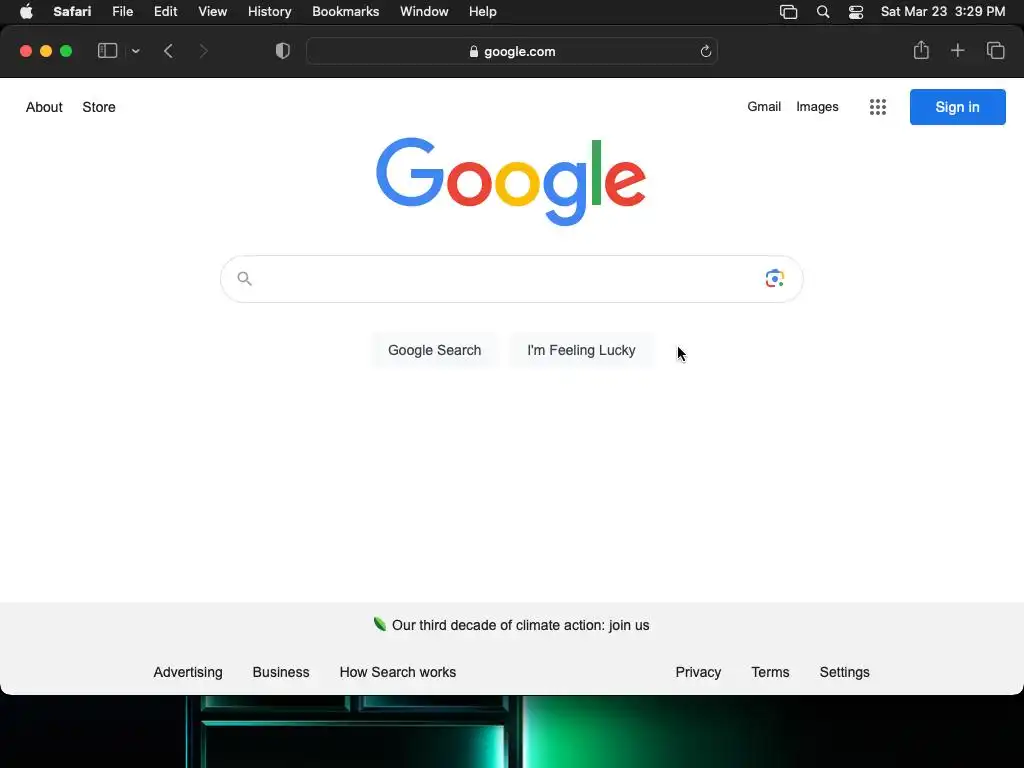Click the Google Search button

[434, 350]
